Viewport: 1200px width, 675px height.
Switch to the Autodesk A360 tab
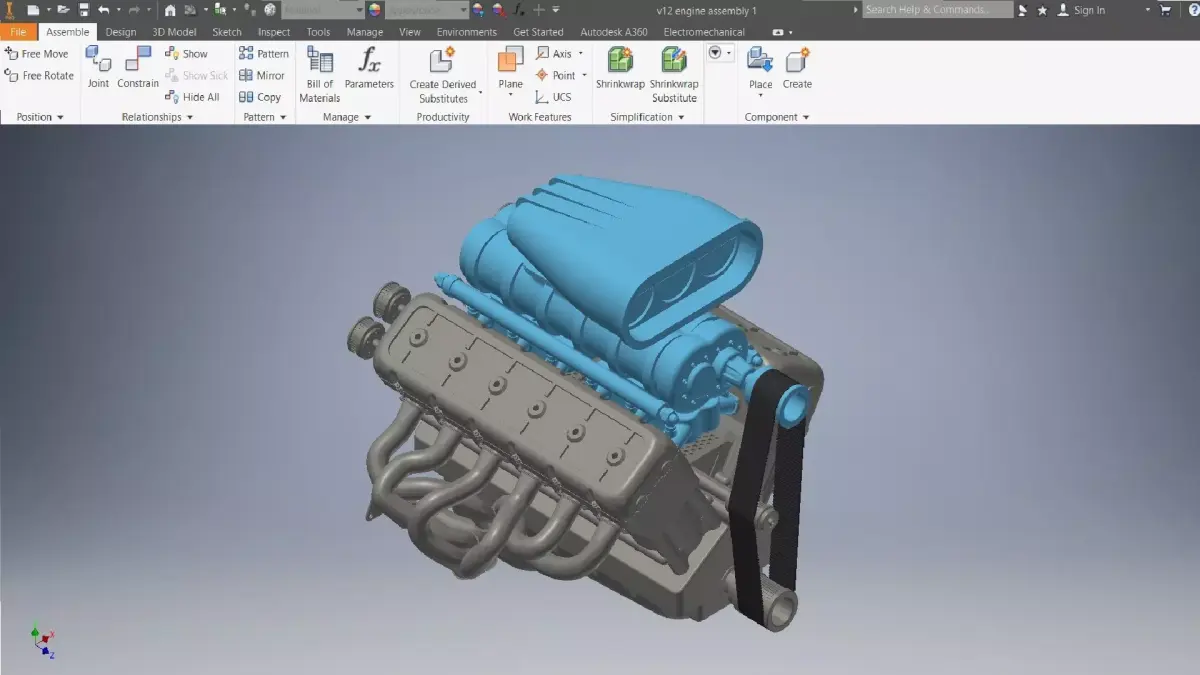614,32
